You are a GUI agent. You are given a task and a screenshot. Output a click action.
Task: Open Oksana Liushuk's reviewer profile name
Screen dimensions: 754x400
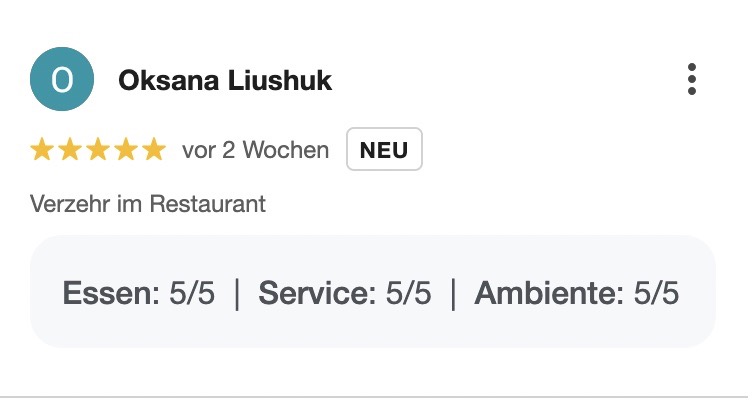pos(225,80)
